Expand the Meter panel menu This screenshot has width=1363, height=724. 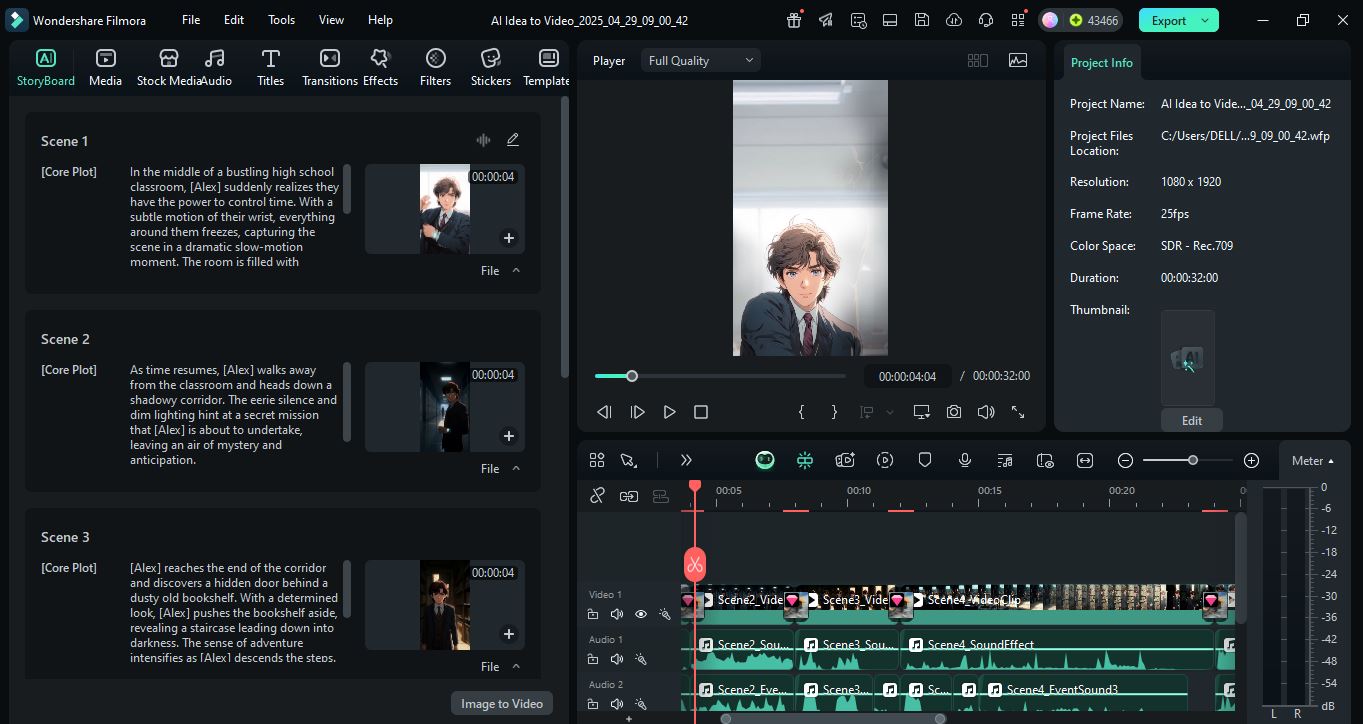pos(1313,461)
